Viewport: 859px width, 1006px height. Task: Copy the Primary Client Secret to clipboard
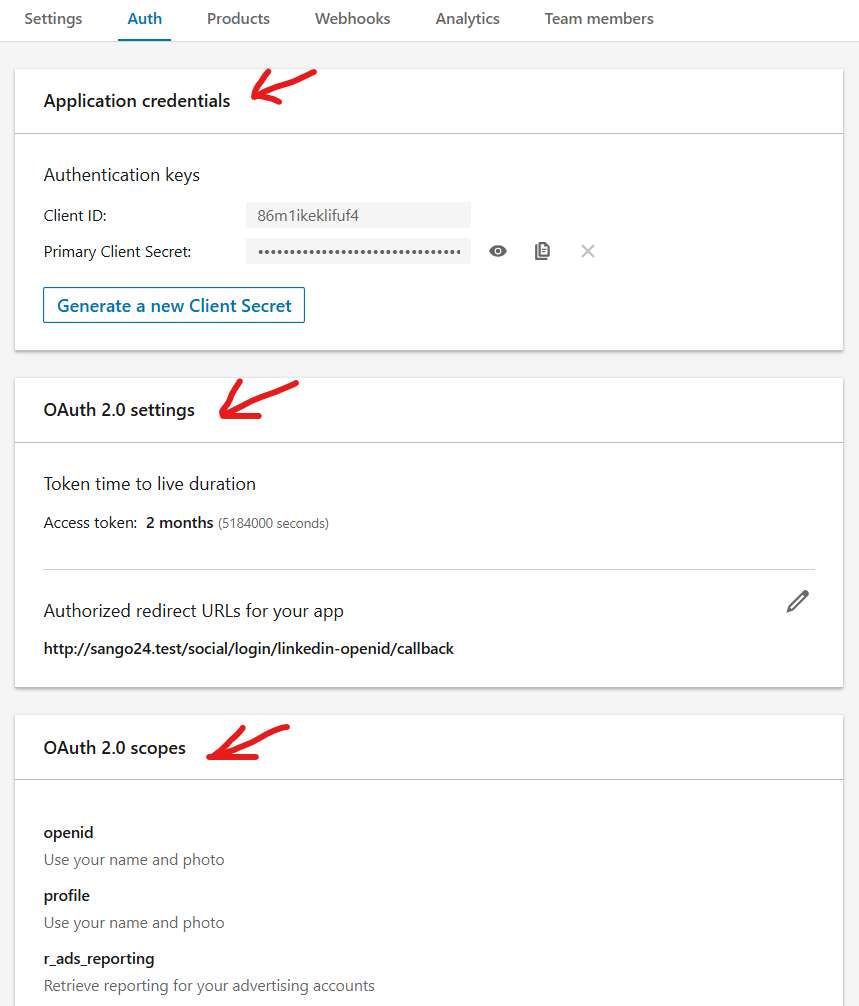[x=542, y=251]
